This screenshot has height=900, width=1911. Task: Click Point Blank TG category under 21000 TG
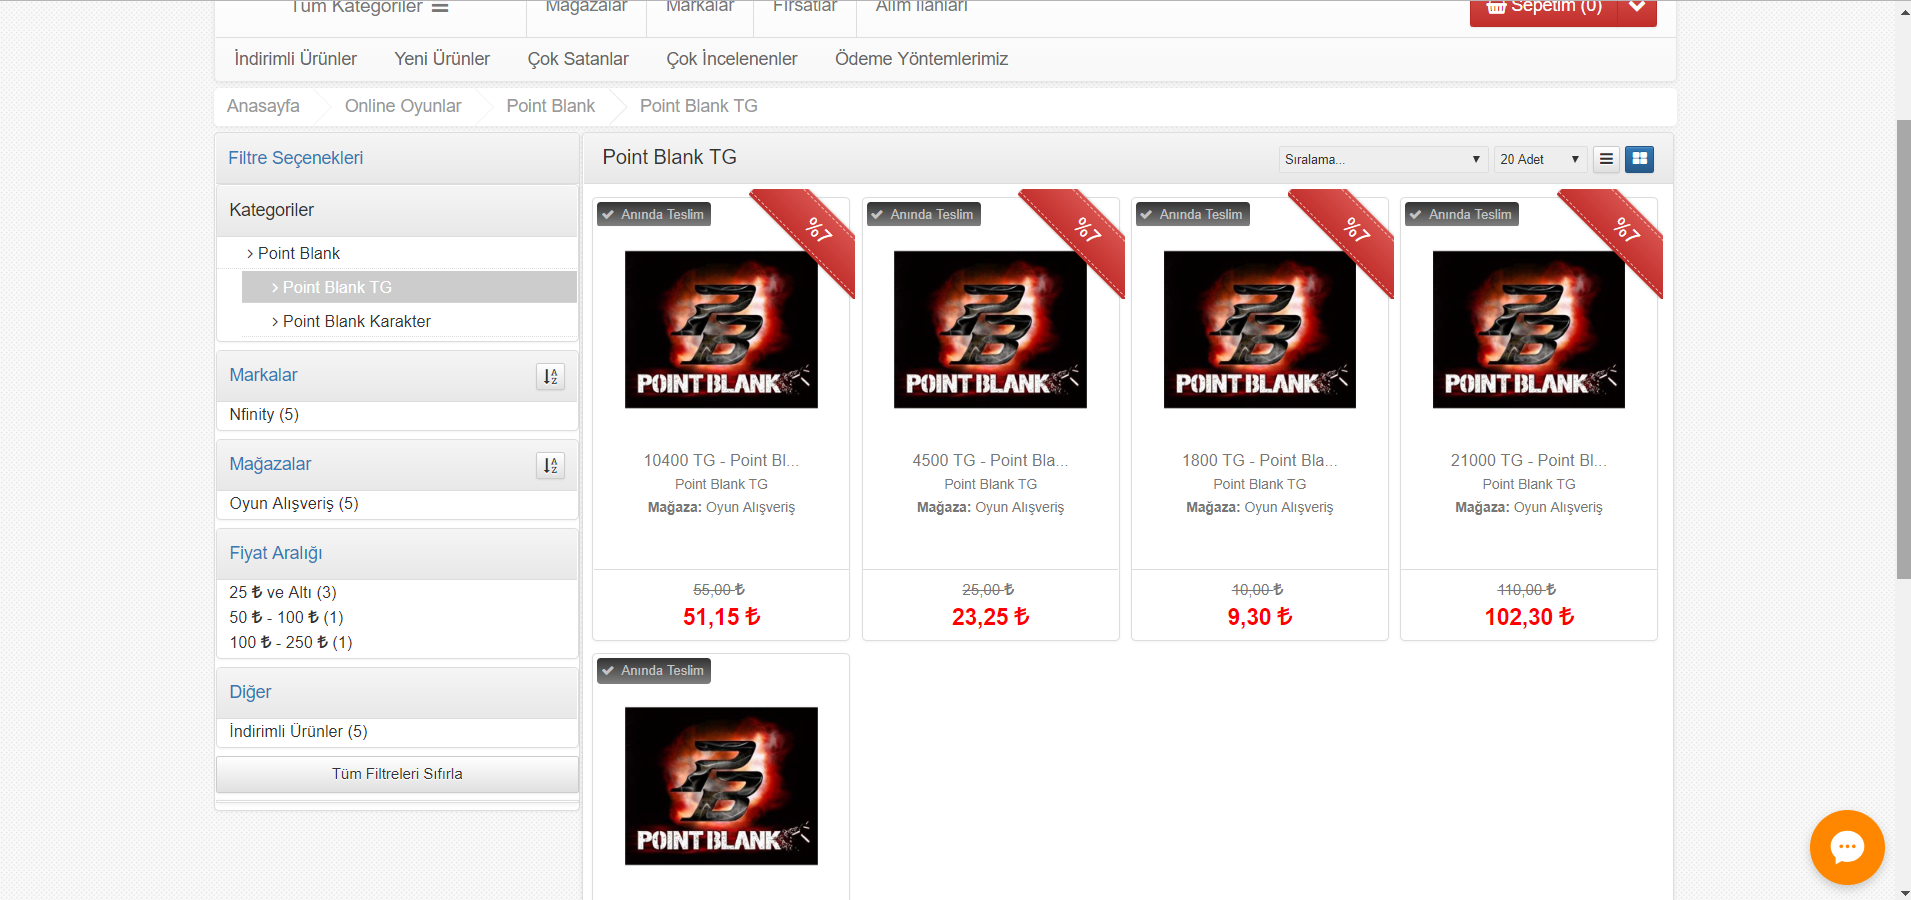1529,484
